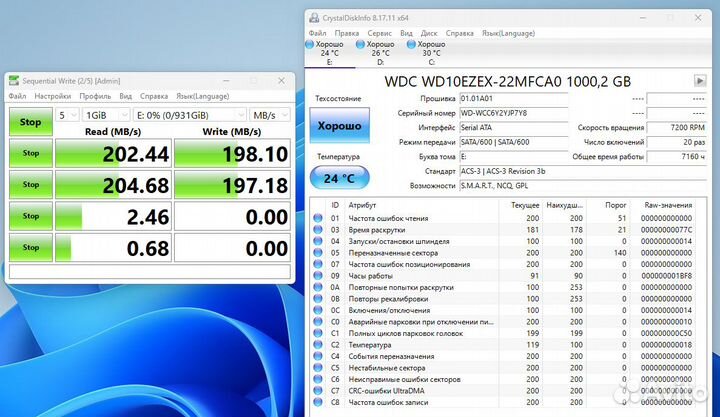
Task: Open Профиль menu in CrystalDiskMark
Action: [x=95, y=96]
